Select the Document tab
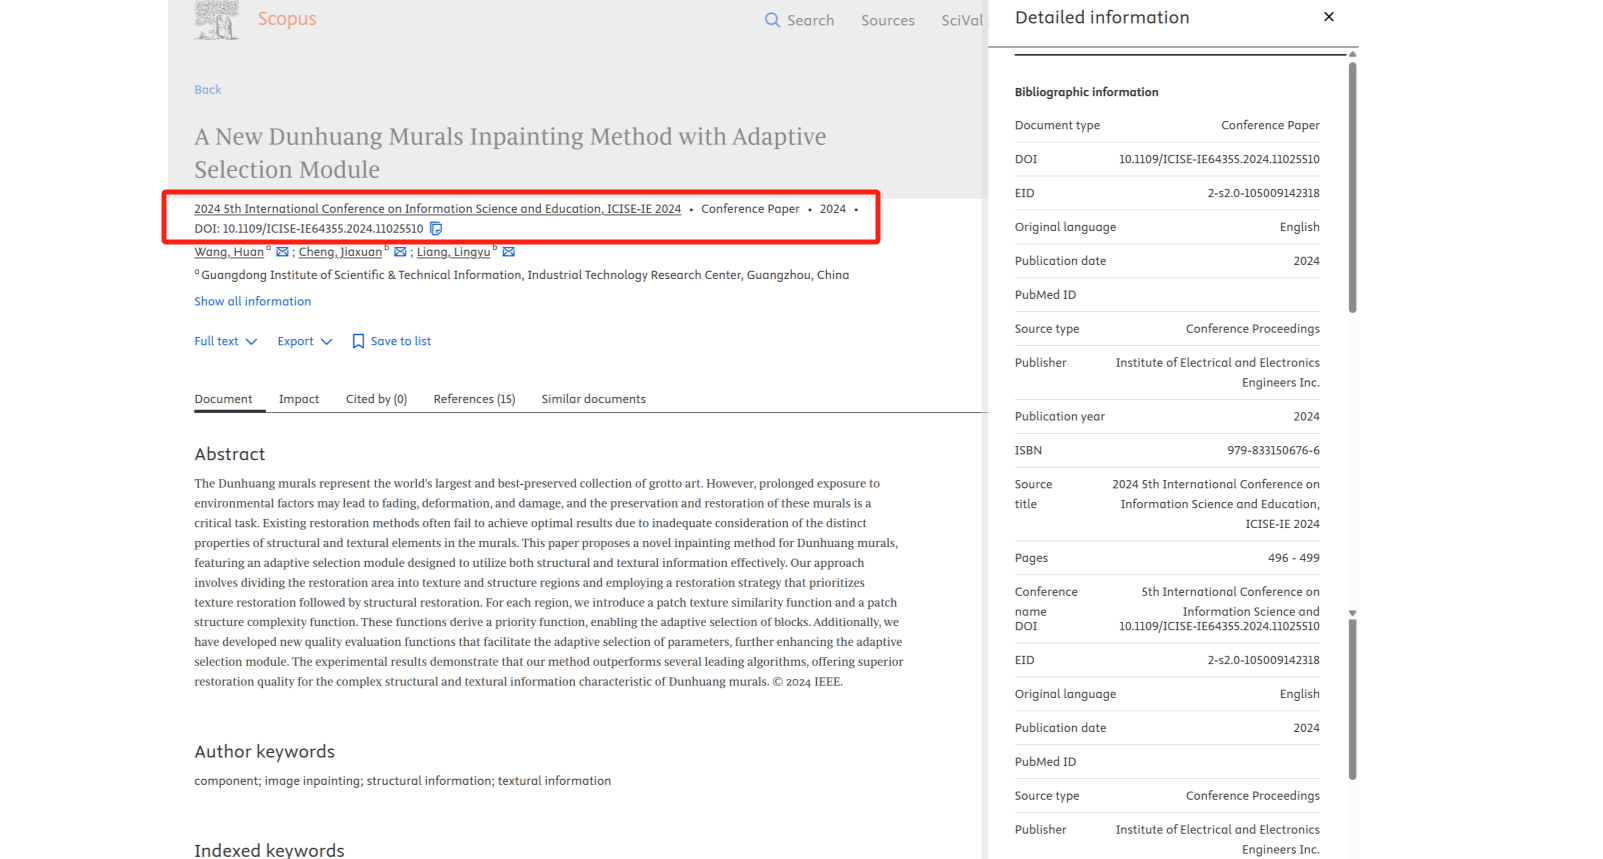 (223, 399)
